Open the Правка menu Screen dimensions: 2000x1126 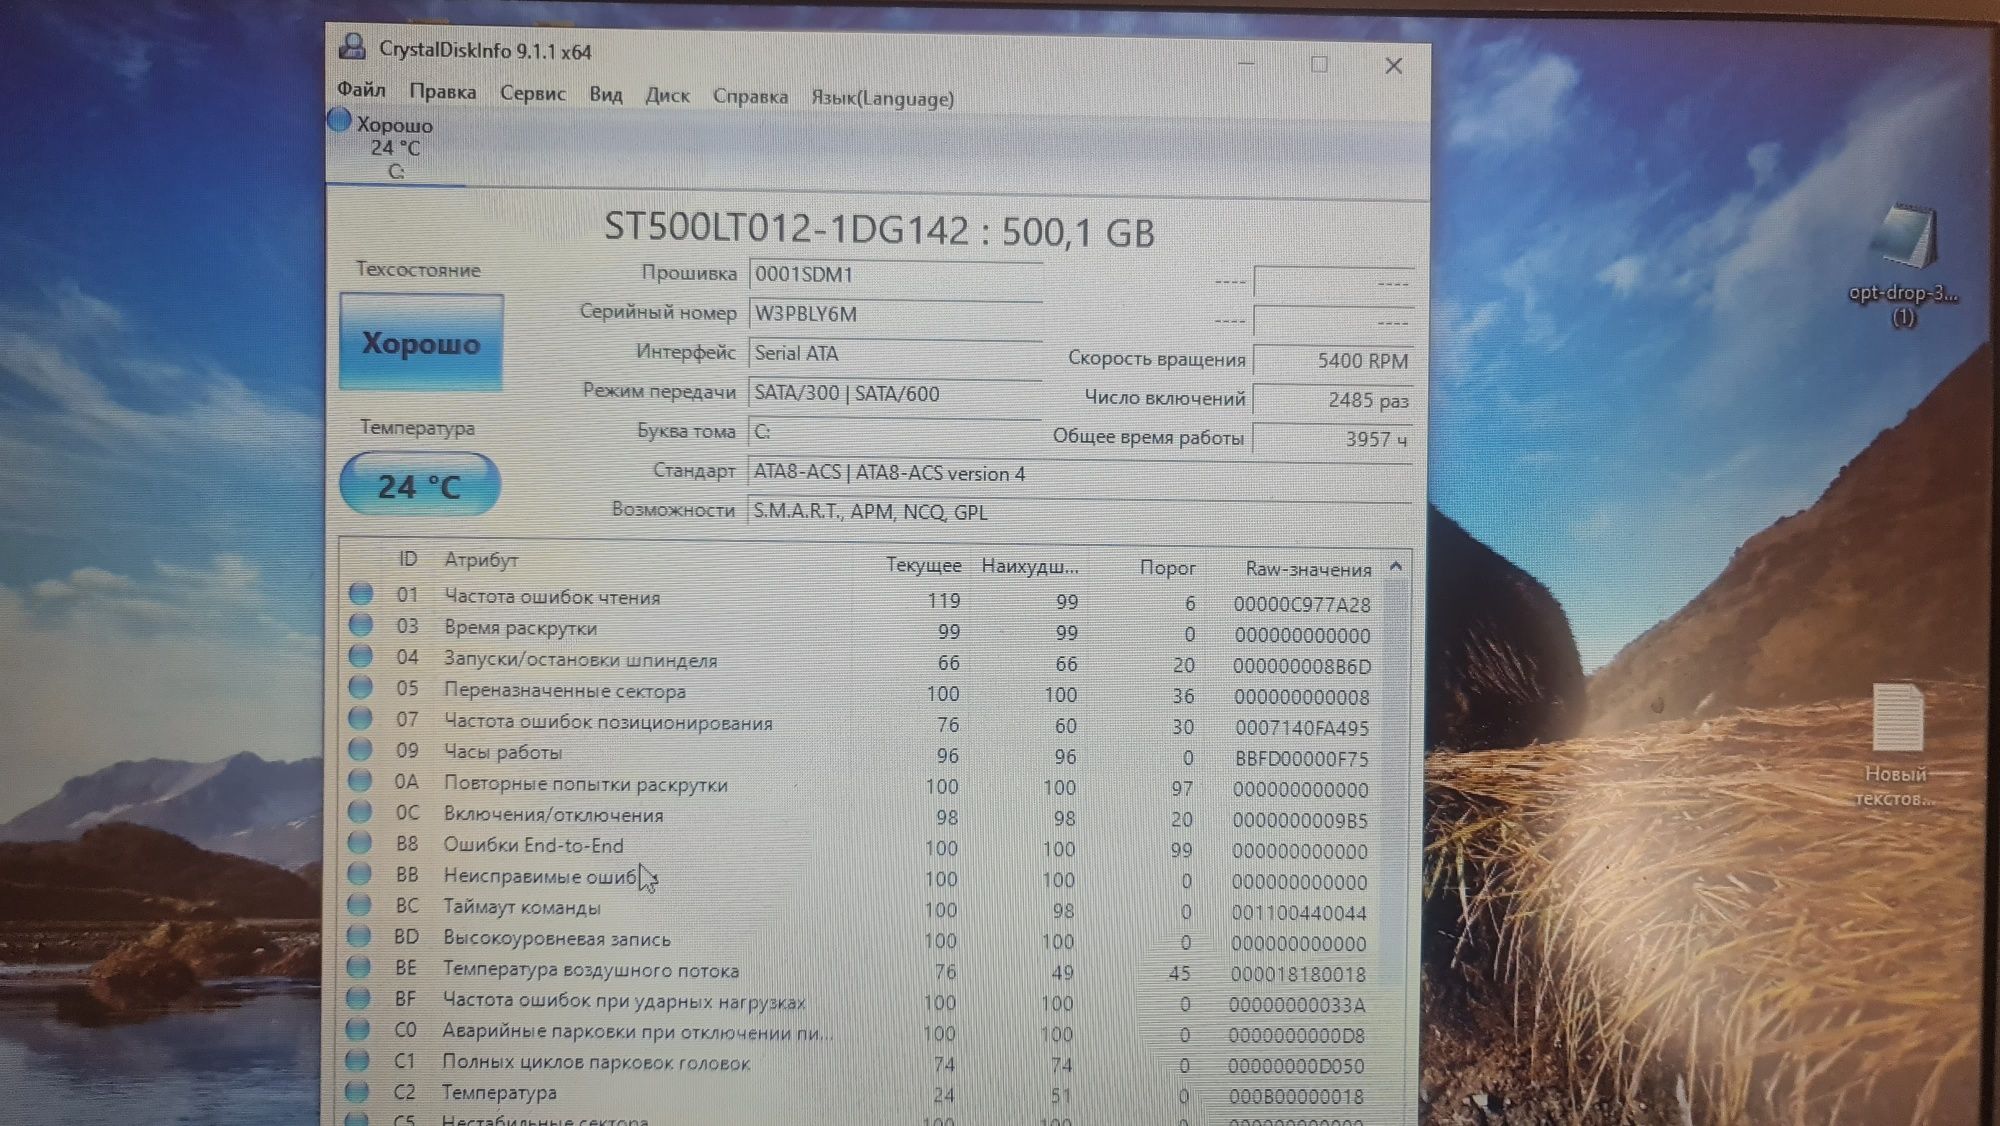[442, 91]
